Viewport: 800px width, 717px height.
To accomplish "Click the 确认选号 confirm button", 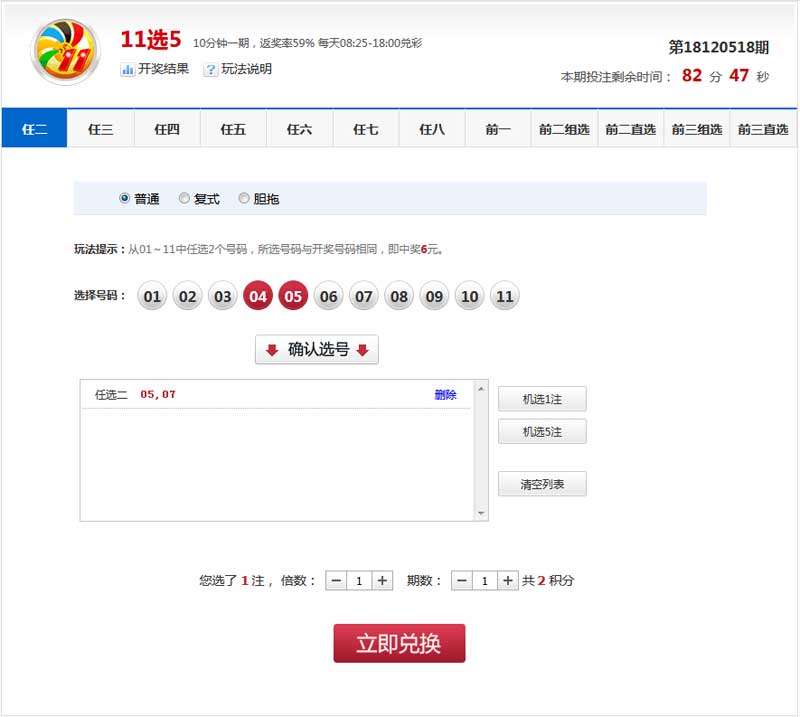I will click(x=317, y=350).
